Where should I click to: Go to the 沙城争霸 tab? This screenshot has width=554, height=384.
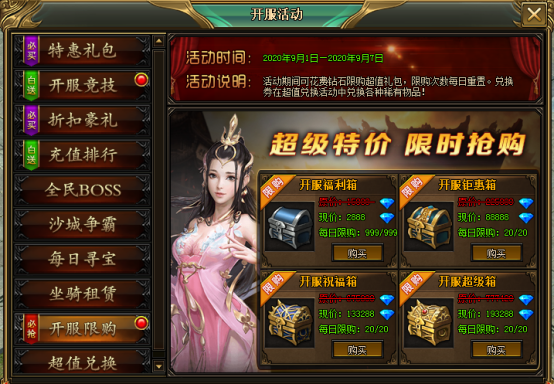[82, 224]
